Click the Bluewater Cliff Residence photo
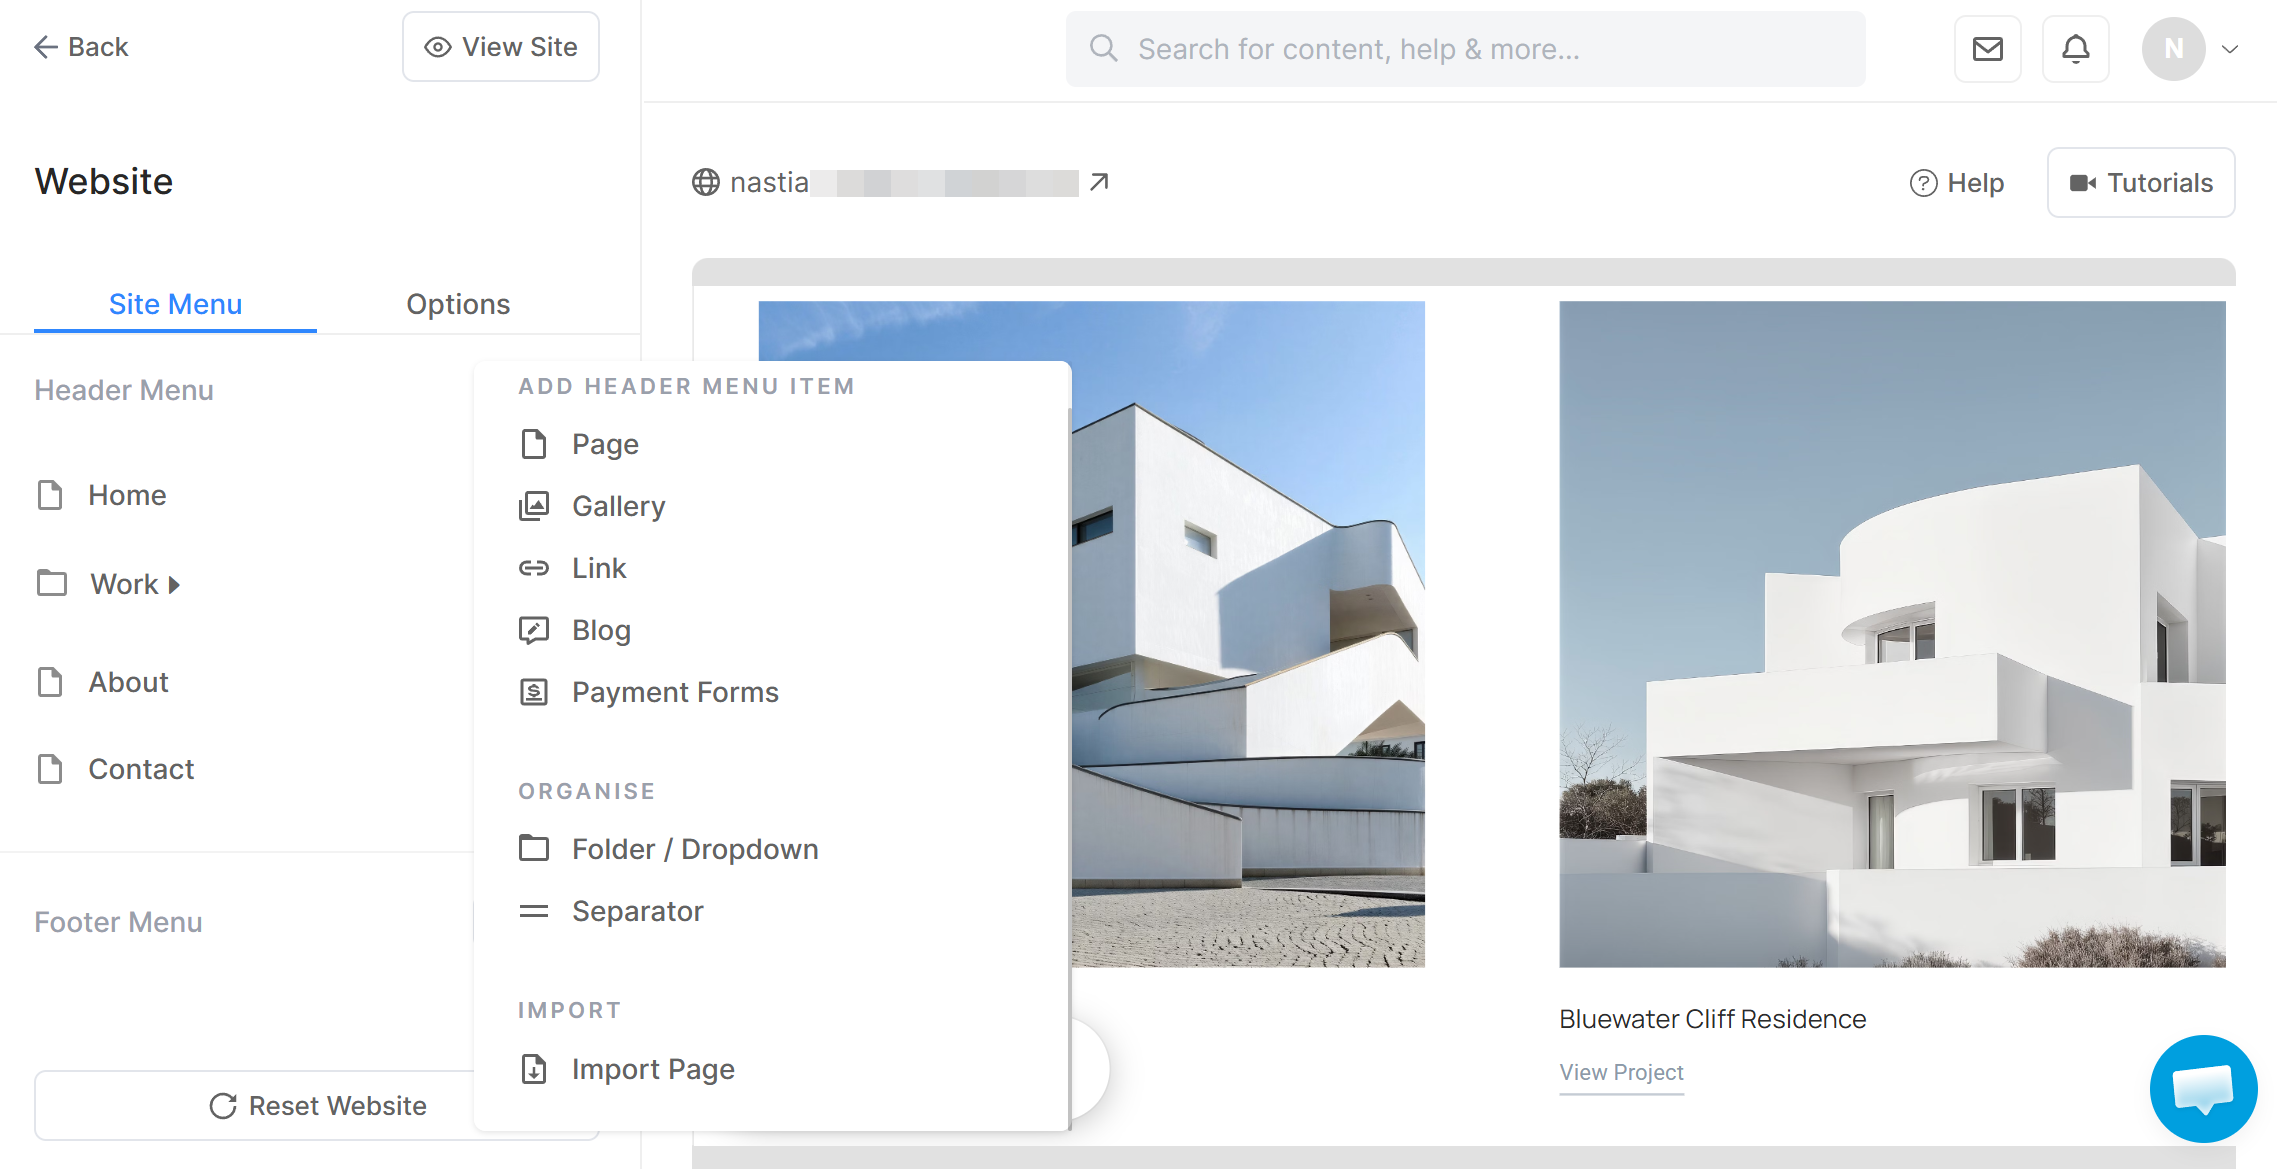Viewport: 2277px width, 1169px height. pos(1892,634)
